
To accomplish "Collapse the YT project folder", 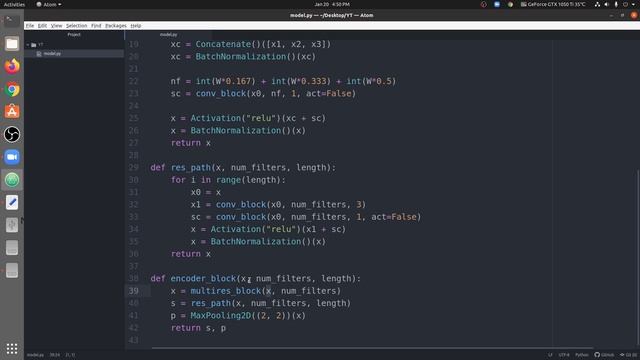I will [x=28, y=44].
